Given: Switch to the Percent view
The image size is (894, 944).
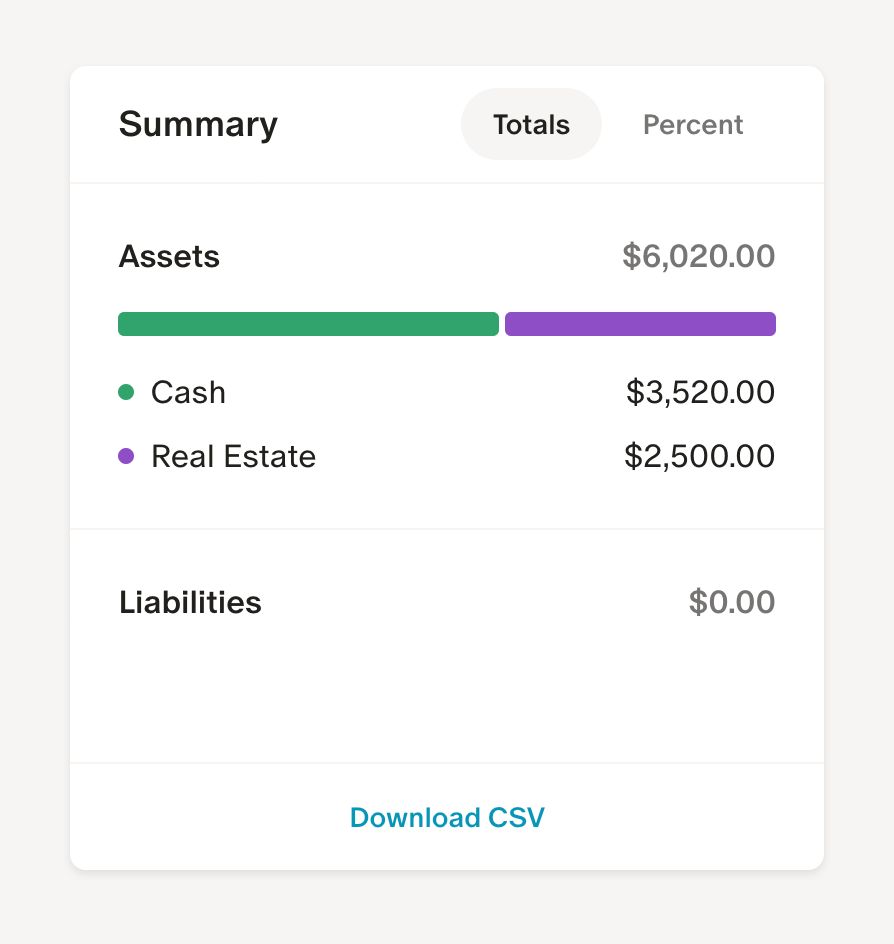Looking at the screenshot, I should (692, 124).
